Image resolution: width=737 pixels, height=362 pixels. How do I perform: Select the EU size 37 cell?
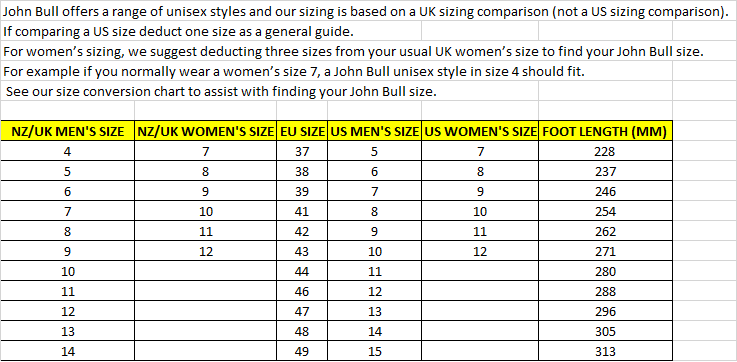pyautogui.click(x=302, y=151)
